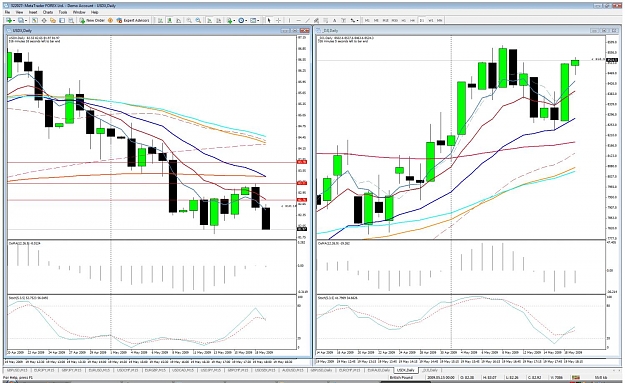Open the Profiles toolbar icon
625x383 pixels.
click(21, 20)
